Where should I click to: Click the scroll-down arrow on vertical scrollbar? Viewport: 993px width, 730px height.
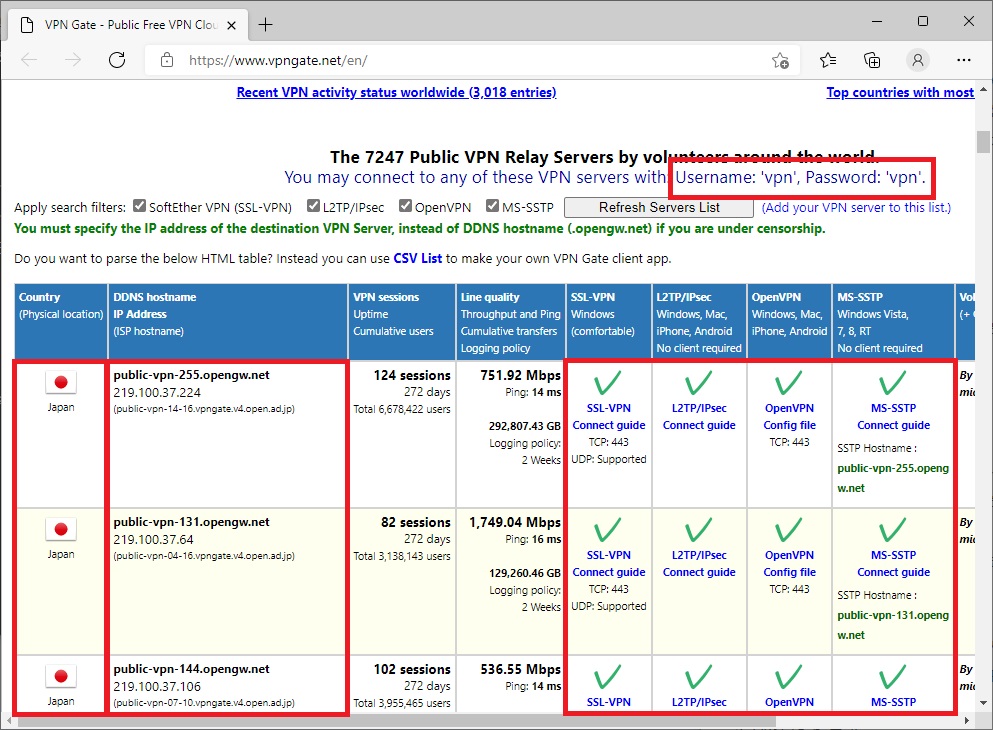983,703
